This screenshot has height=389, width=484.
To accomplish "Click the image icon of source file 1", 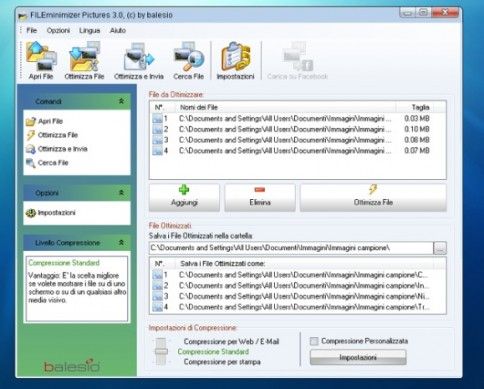I will 157,119.
